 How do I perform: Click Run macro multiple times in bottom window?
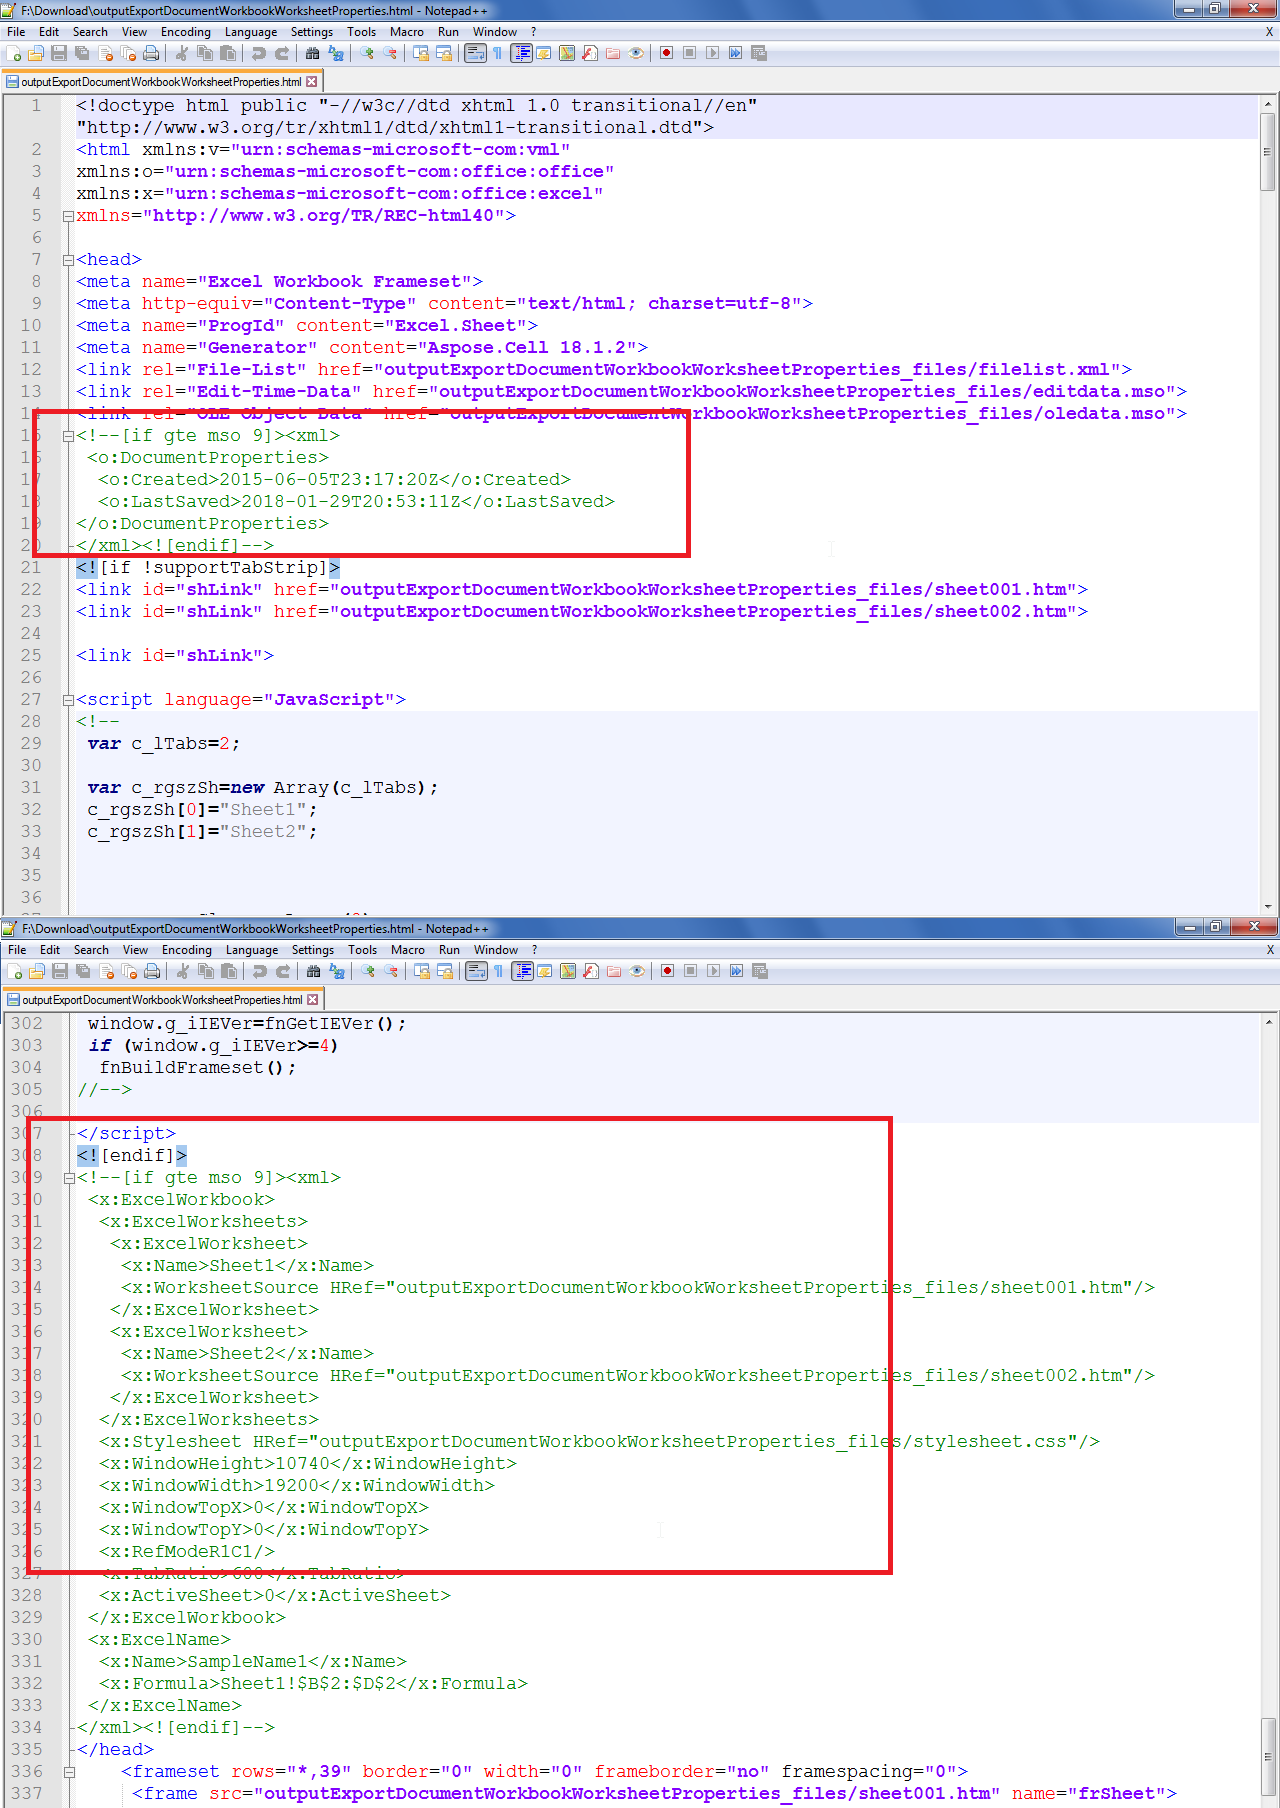click(736, 971)
